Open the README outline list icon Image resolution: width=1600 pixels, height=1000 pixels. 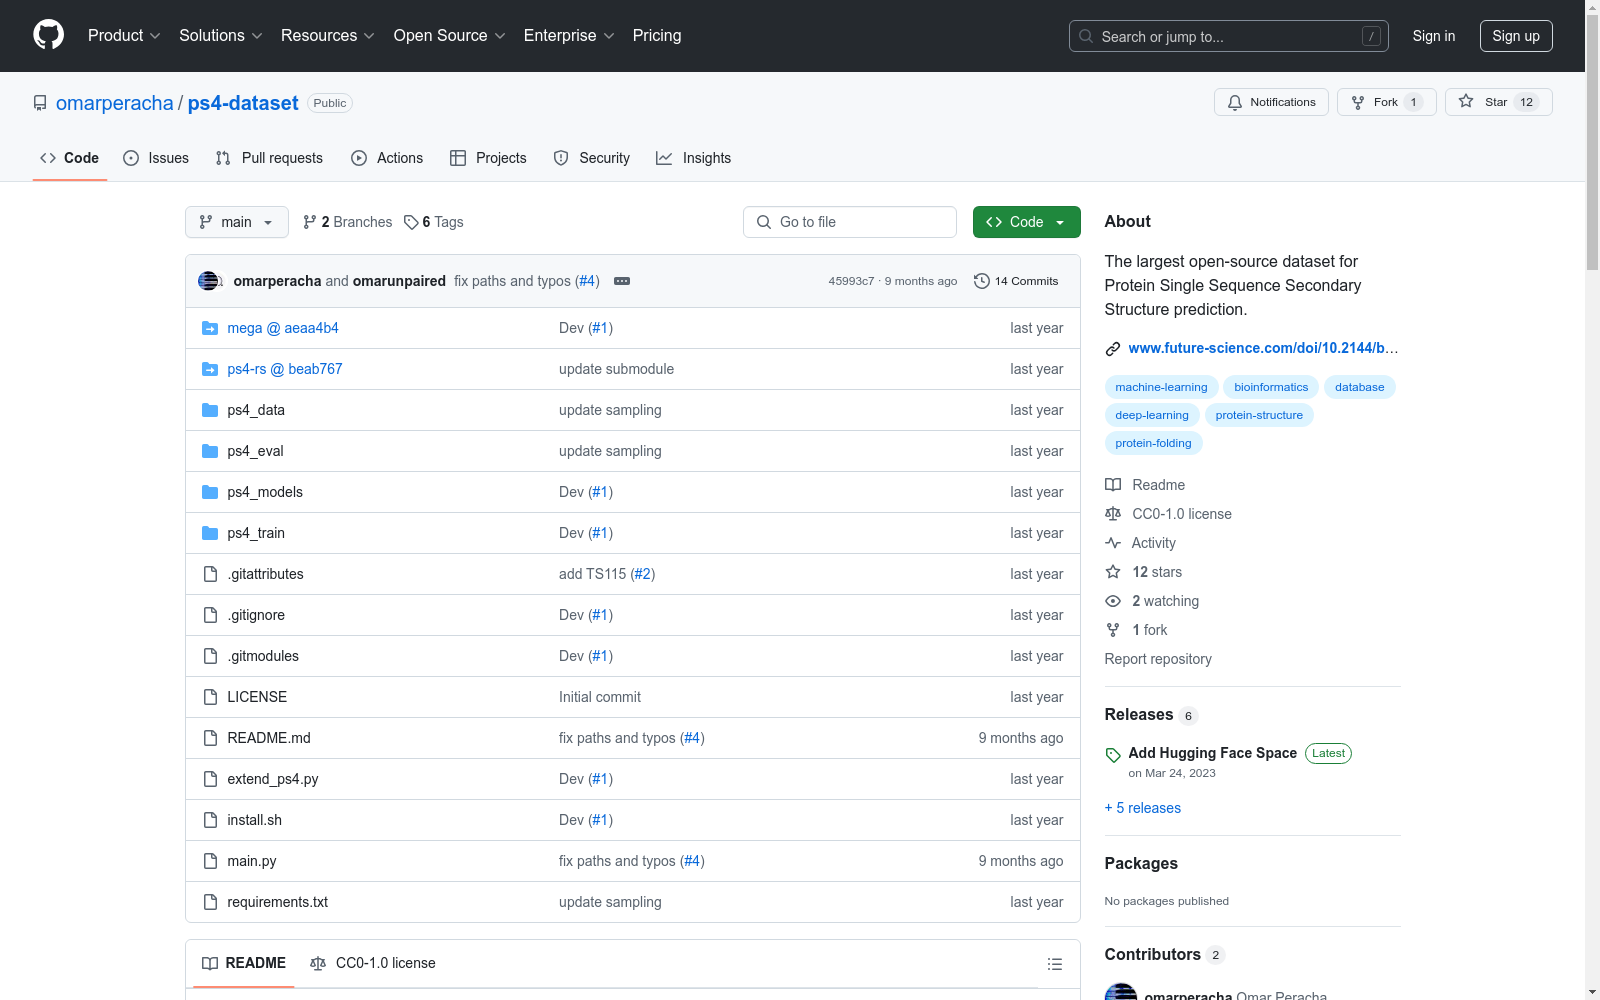(1054, 964)
